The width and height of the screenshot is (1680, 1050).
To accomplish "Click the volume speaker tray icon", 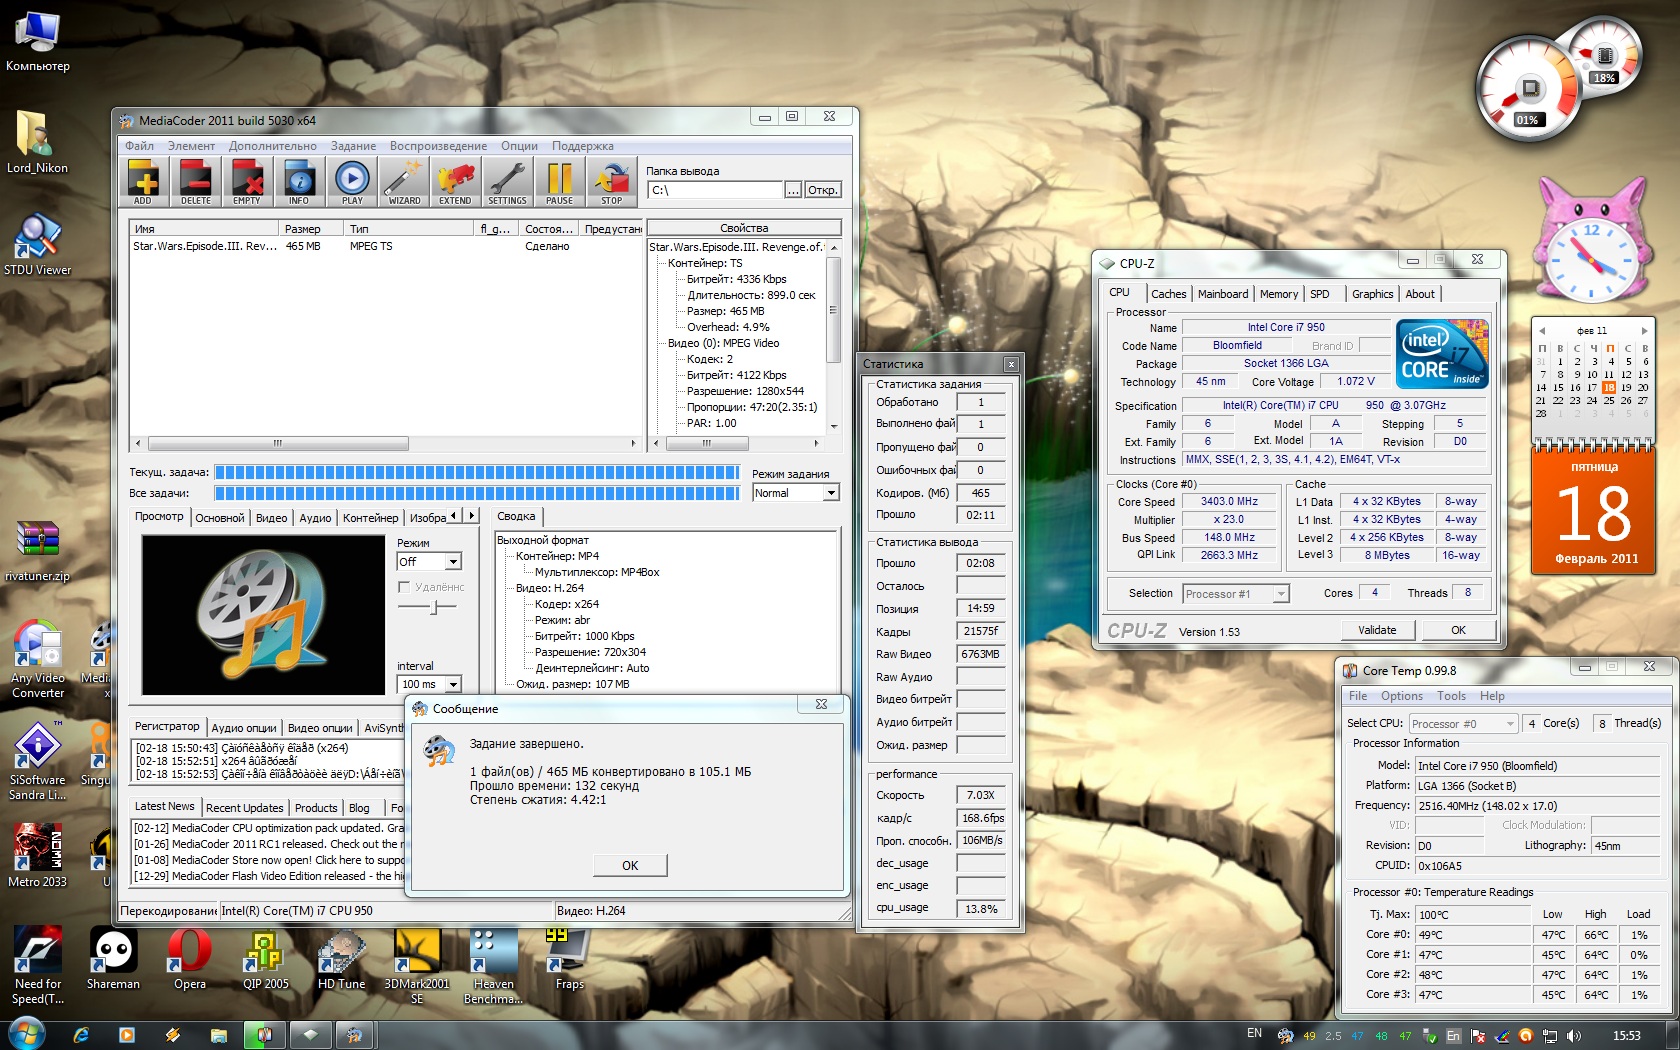I will click(1574, 1035).
